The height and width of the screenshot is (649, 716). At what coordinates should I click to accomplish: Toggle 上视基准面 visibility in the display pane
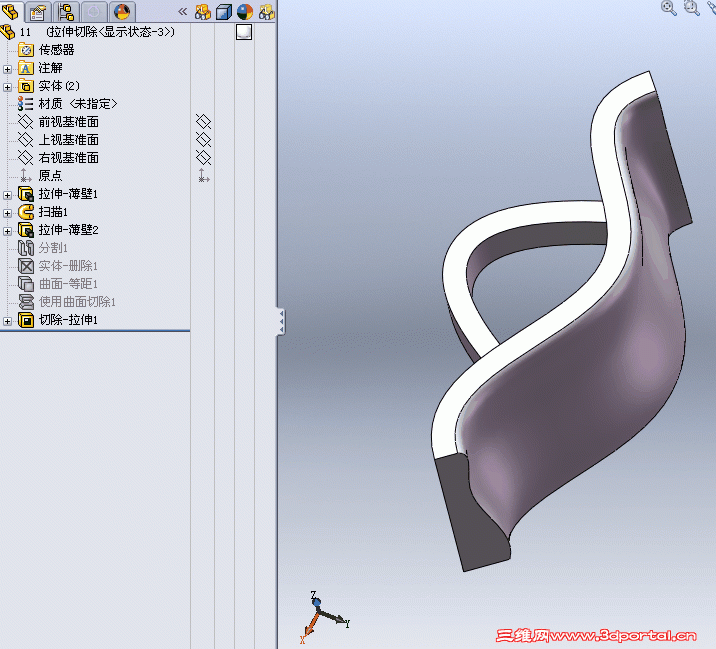[x=203, y=139]
